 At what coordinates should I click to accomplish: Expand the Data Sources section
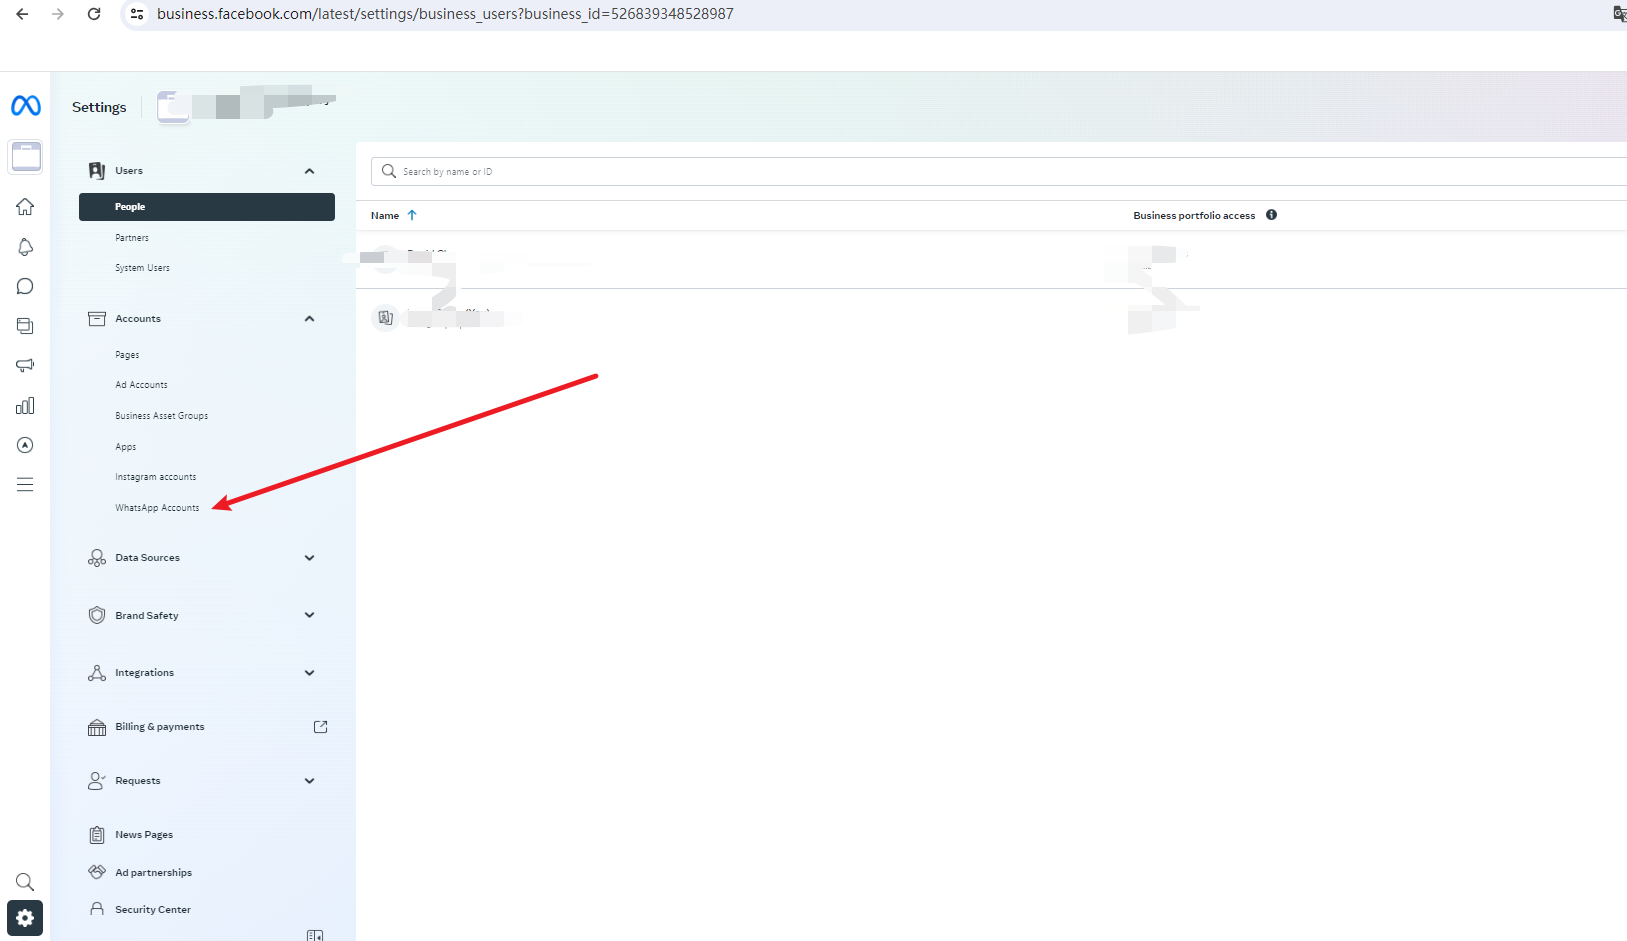click(x=309, y=558)
